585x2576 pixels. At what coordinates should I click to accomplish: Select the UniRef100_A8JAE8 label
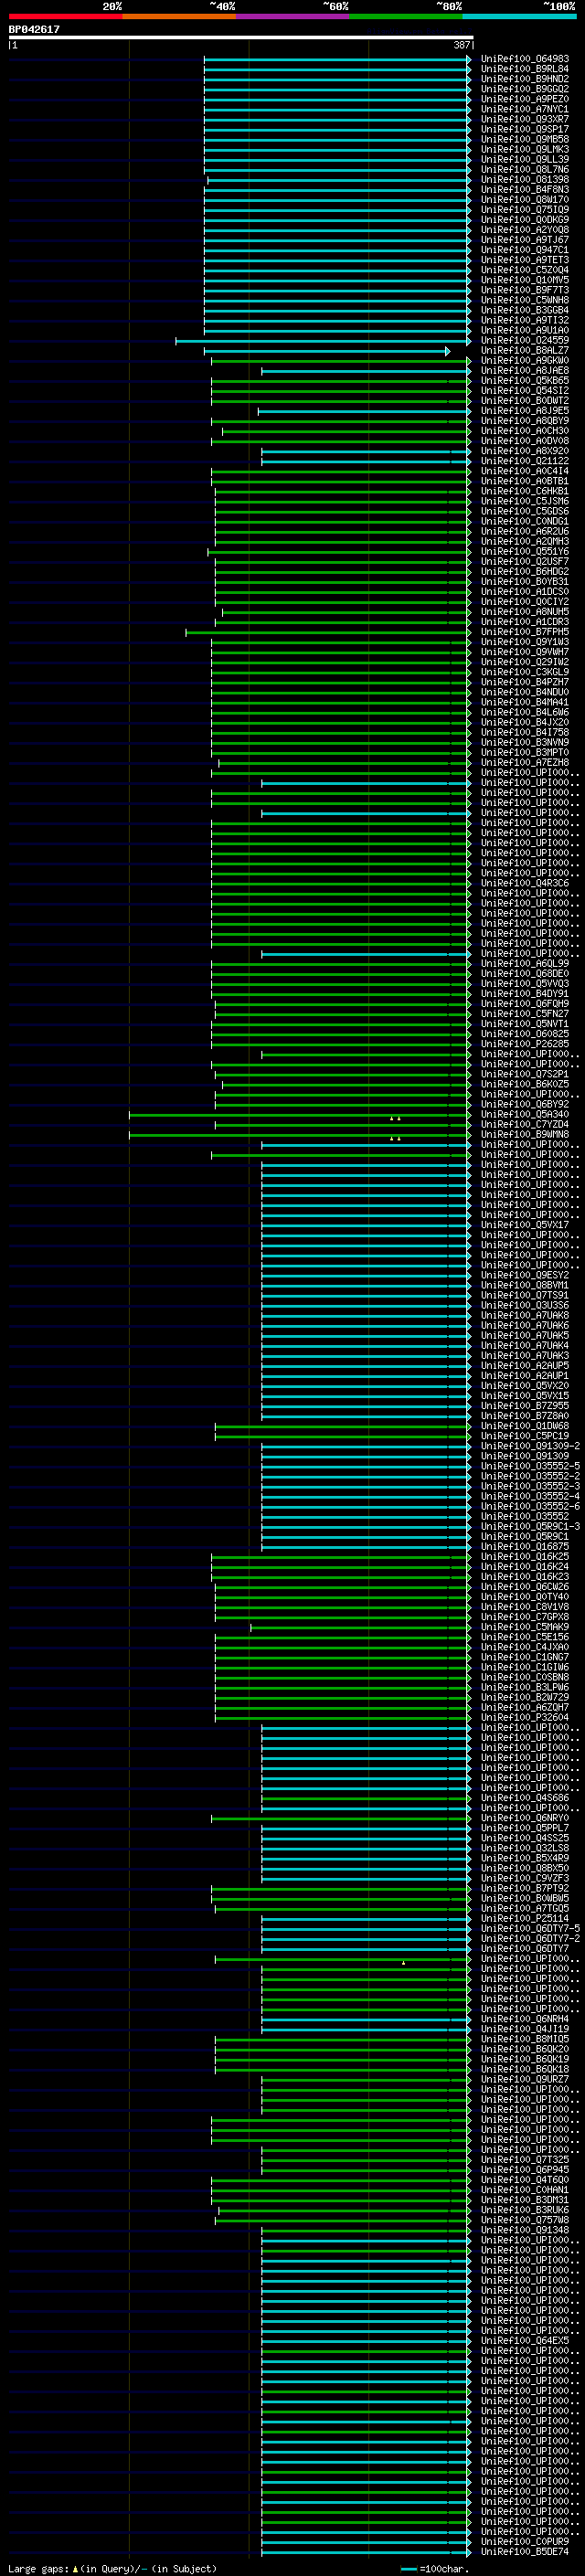pos(524,371)
